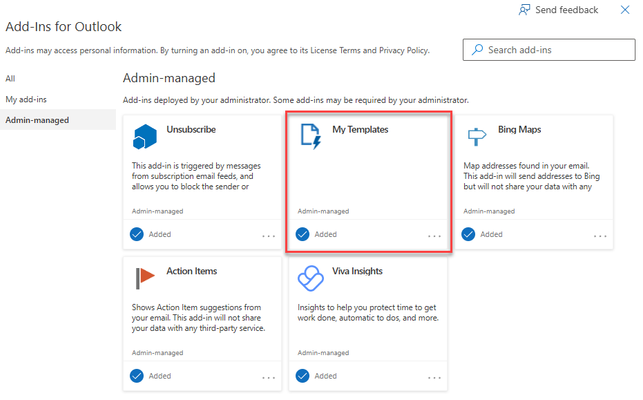Screen dimensions: 643x400
Task: Toggle the Added checkmark for Unsubscribe
Action: point(137,234)
